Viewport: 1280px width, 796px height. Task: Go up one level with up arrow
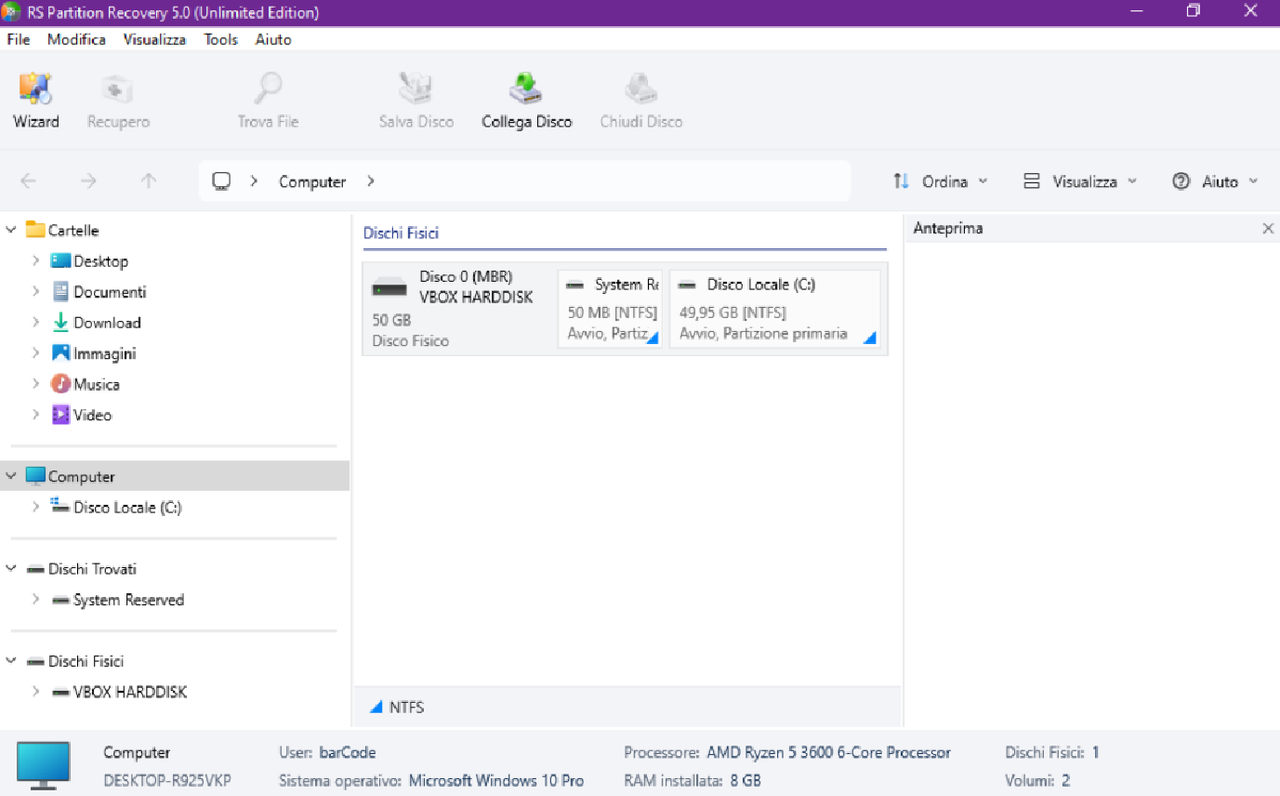point(148,181)
